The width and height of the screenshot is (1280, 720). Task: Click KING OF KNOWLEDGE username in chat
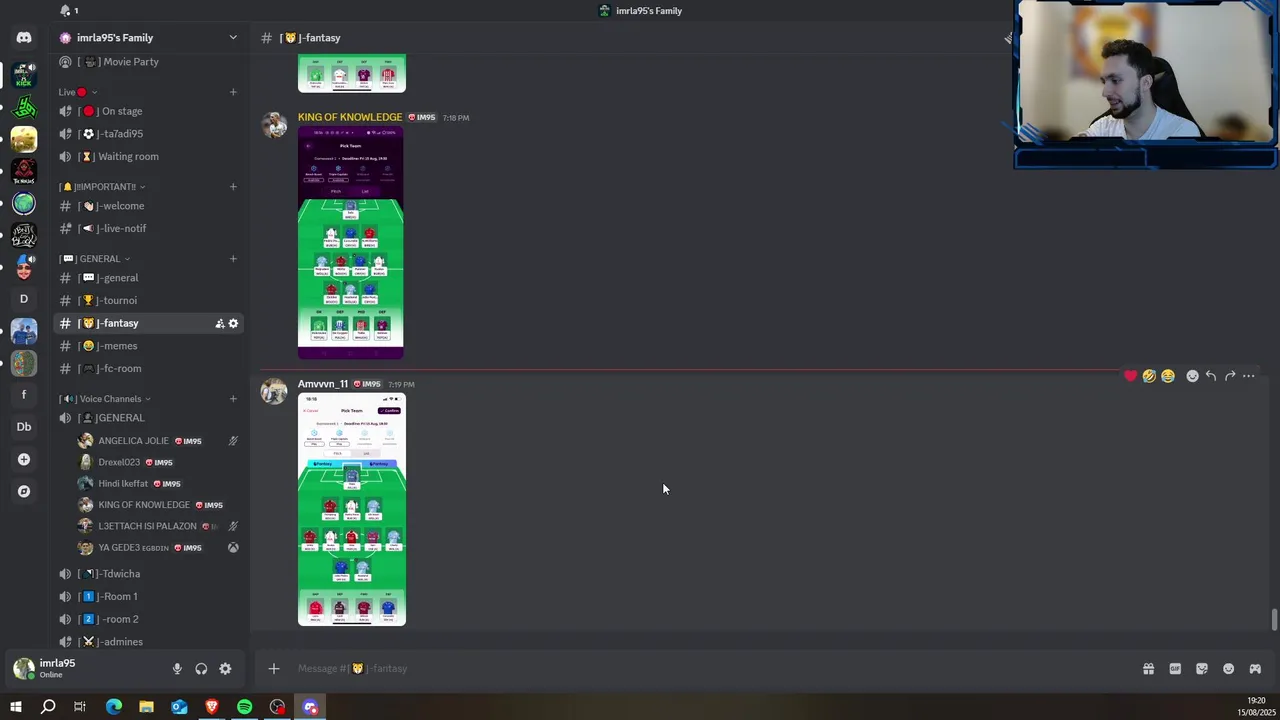click(350, 117)
